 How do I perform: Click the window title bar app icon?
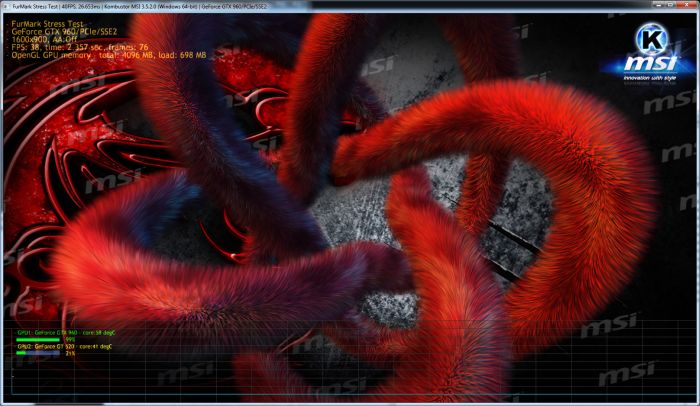pos(6,6)
